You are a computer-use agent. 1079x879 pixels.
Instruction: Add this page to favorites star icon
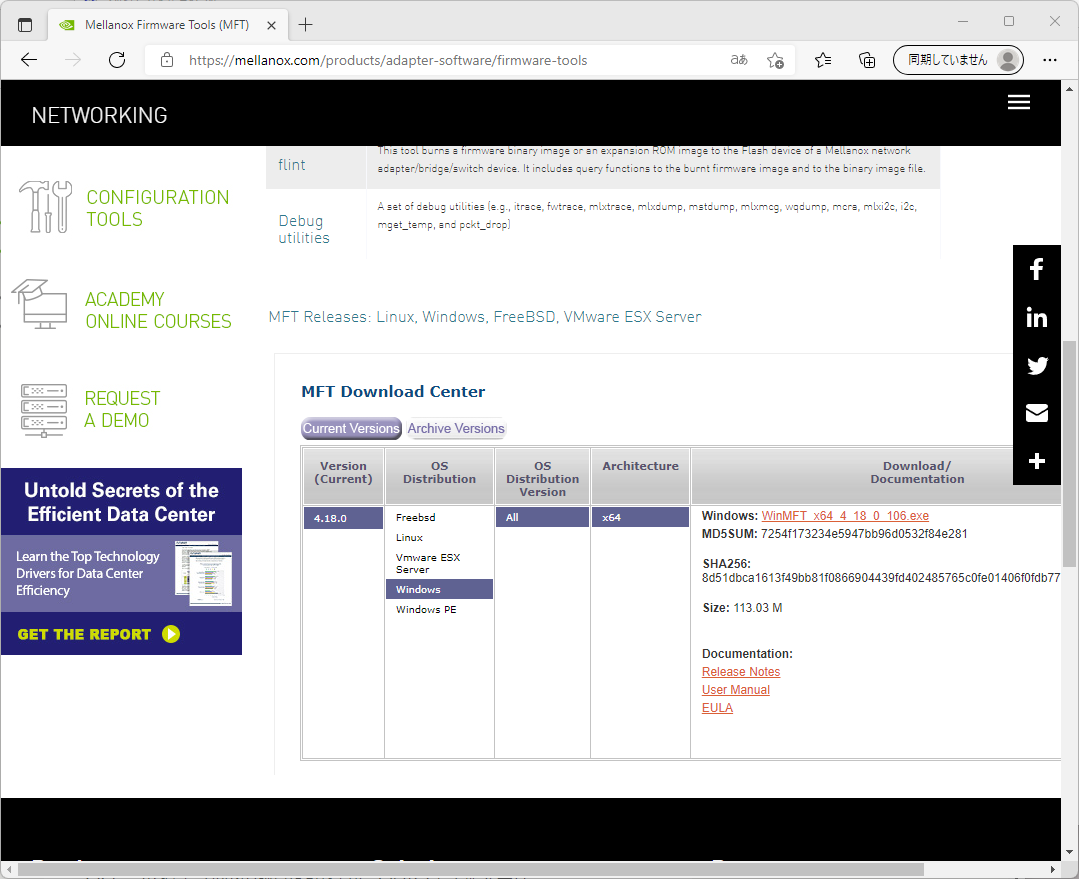point(776,61)
